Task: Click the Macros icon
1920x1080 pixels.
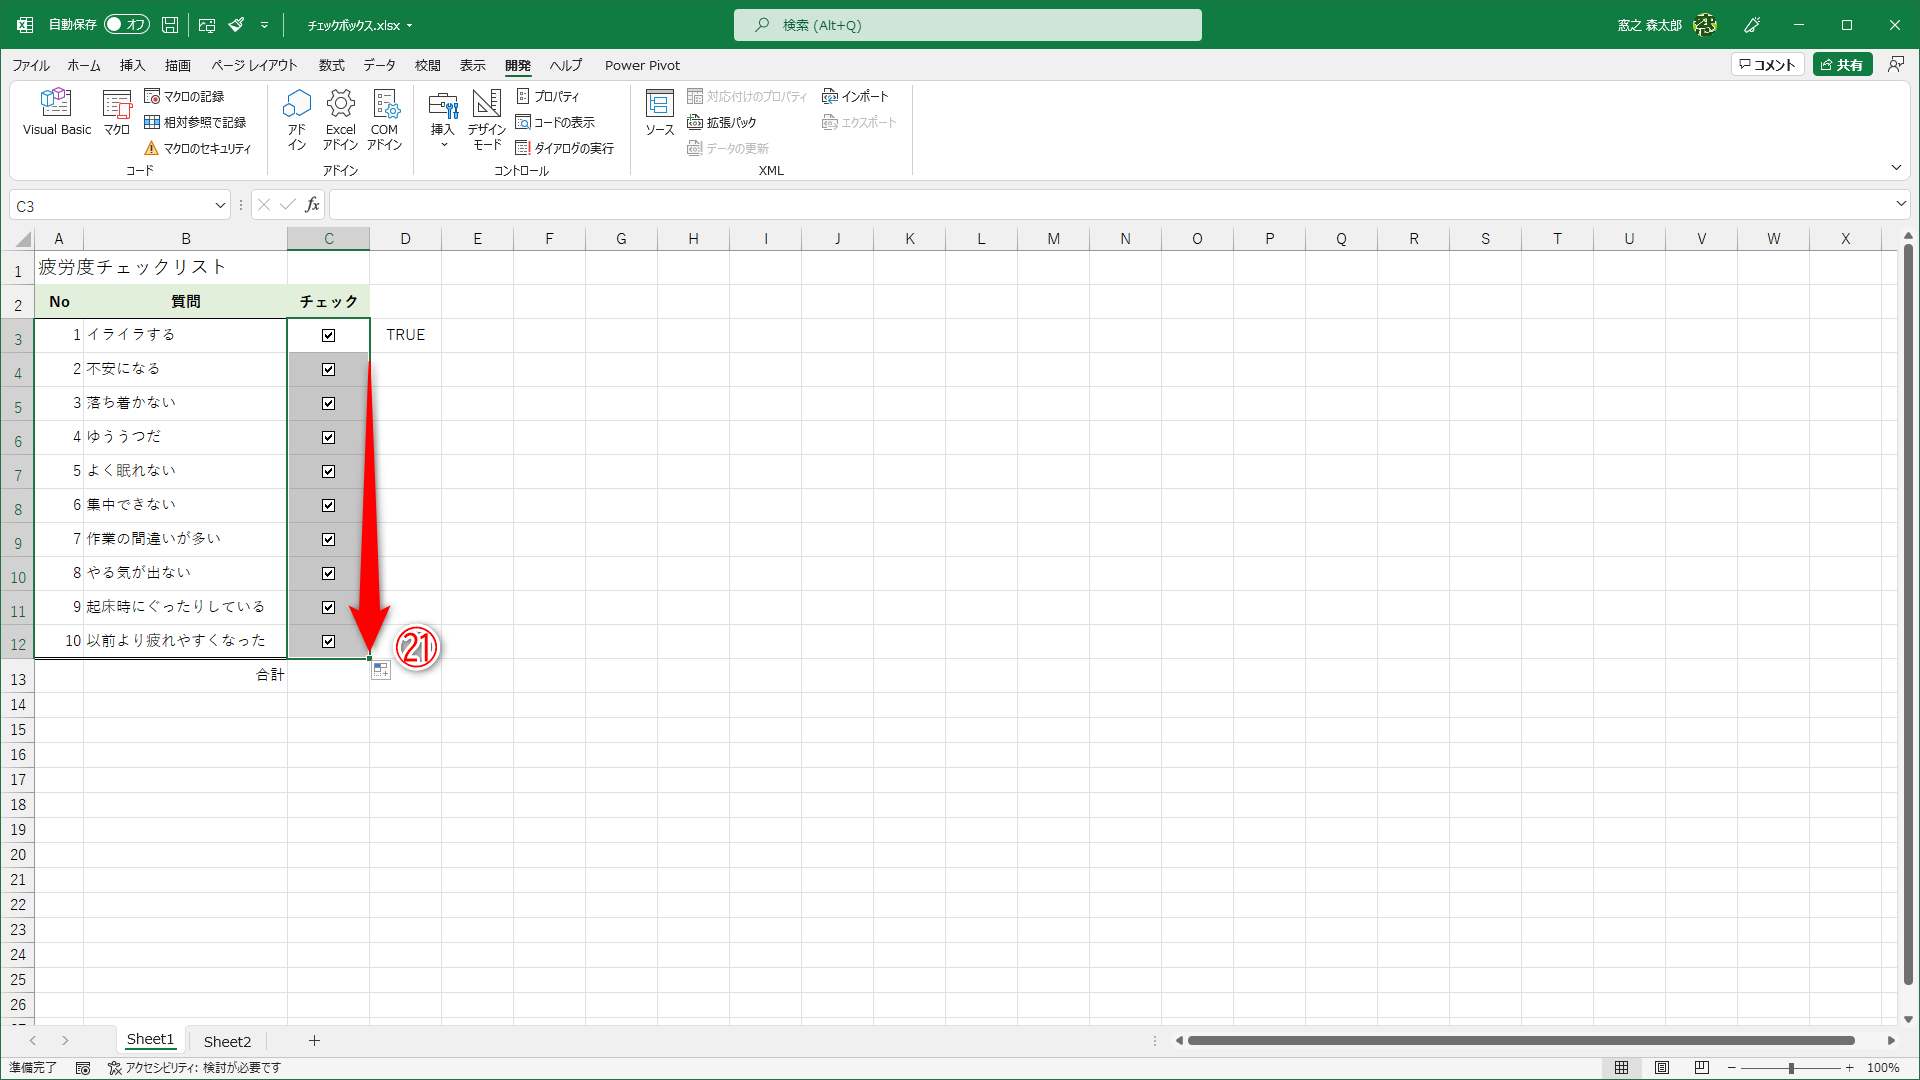Action: [117, 111]
